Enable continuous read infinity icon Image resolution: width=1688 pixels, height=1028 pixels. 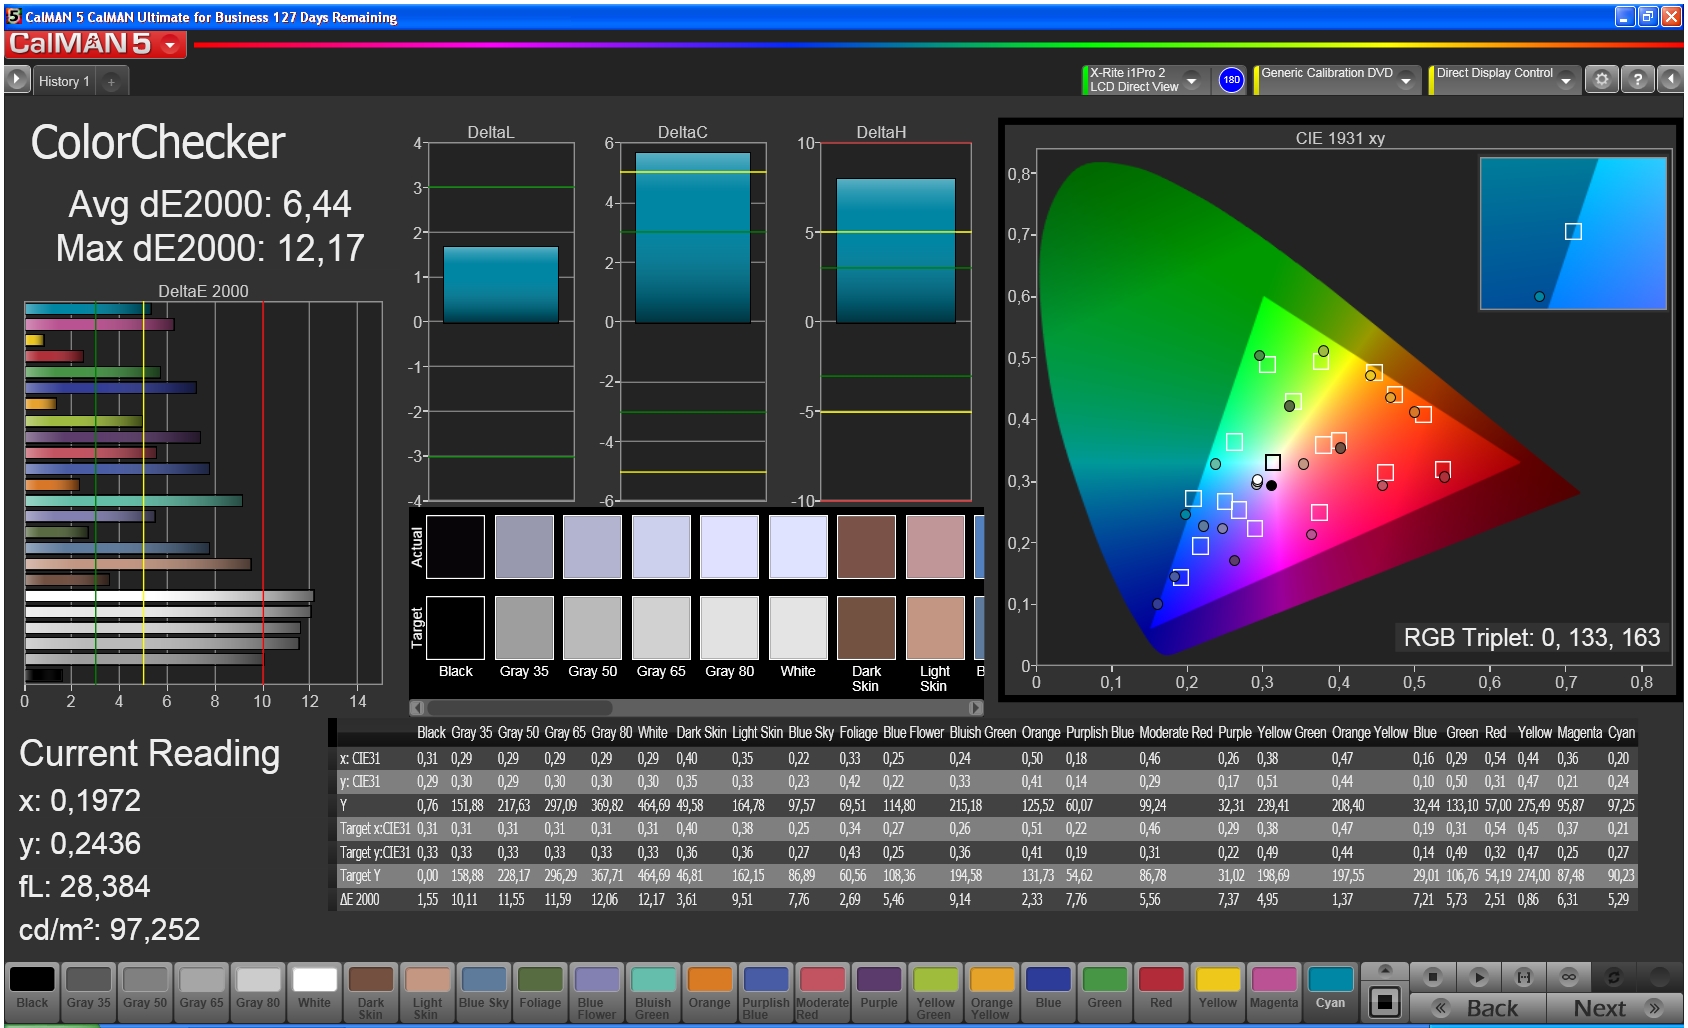tap(1568, 977)
